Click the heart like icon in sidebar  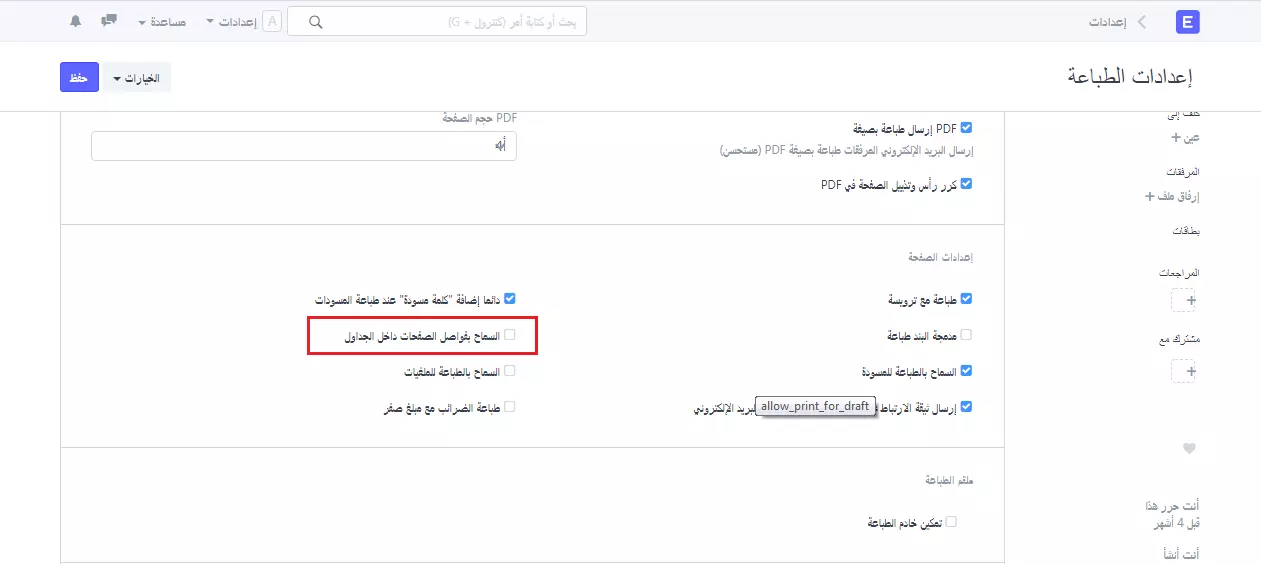[x=1189, y=449]
